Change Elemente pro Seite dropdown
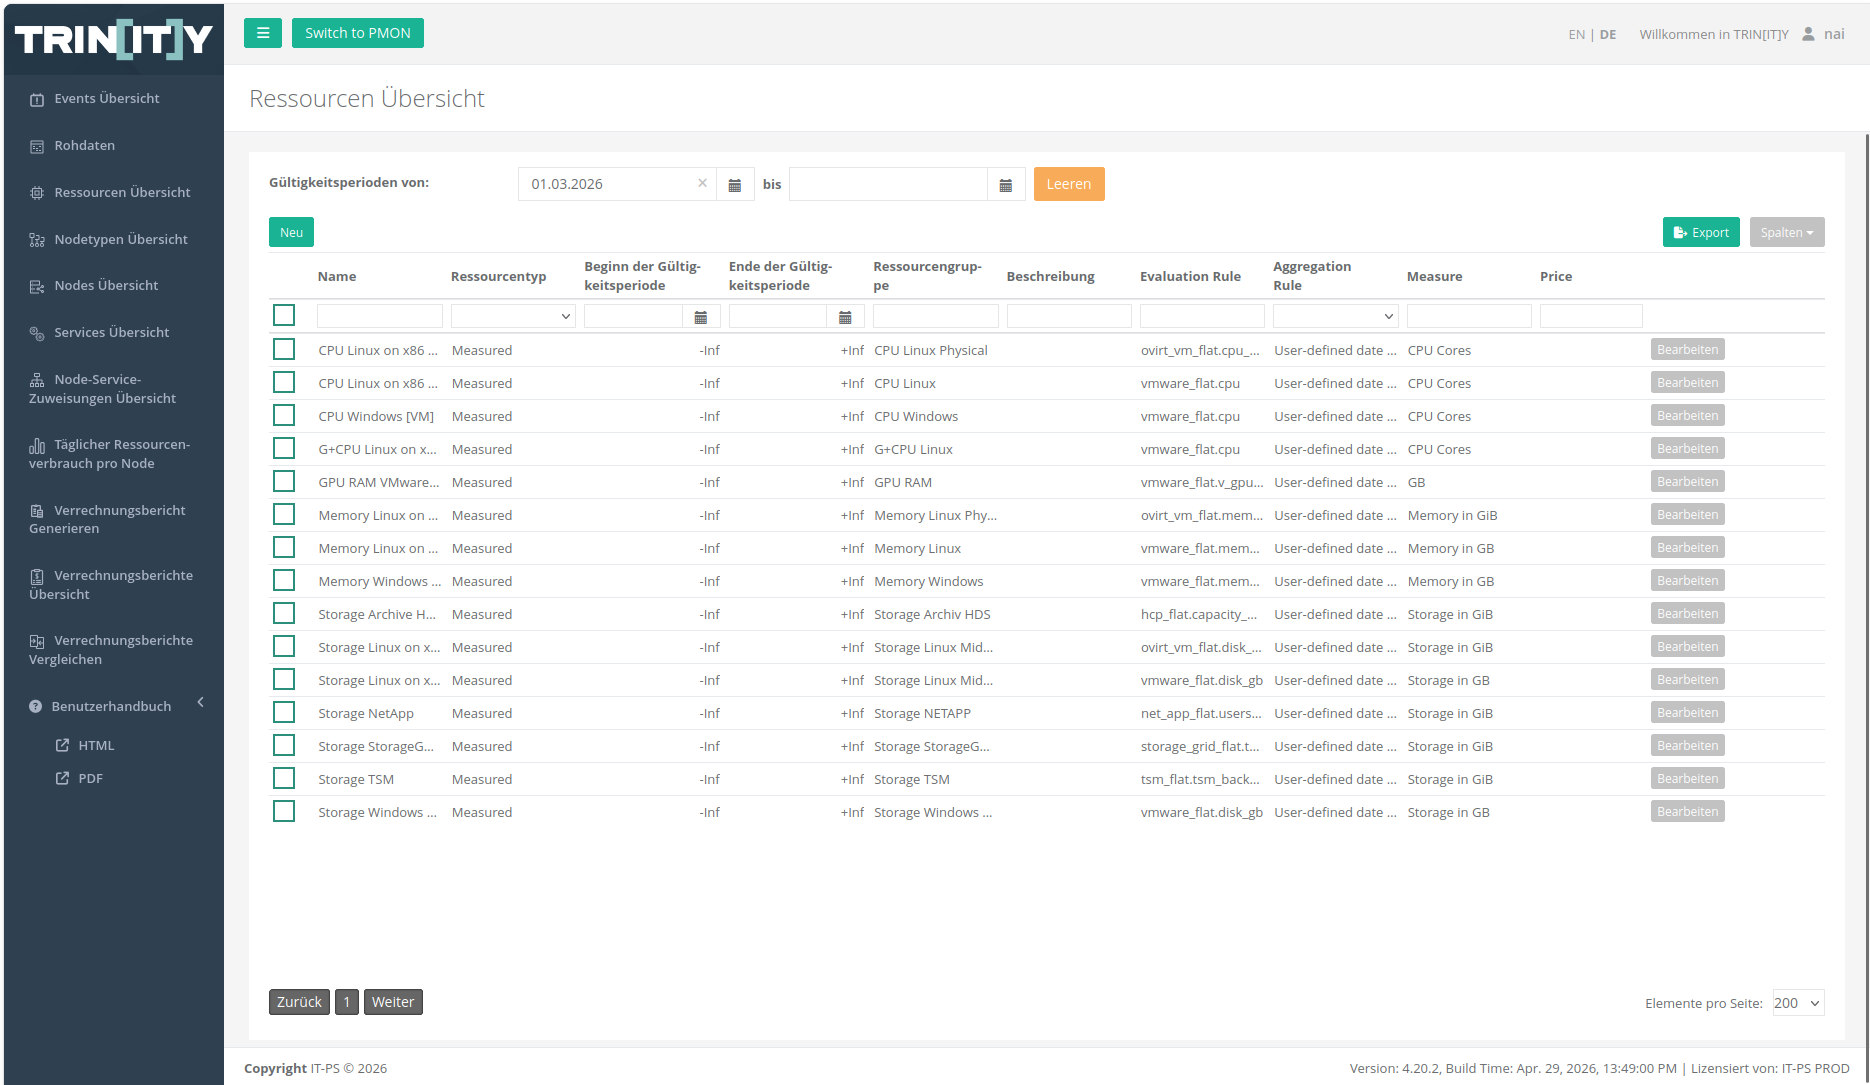The height and width of the screenshot is (1085, 1870). pos(1798,1003)
